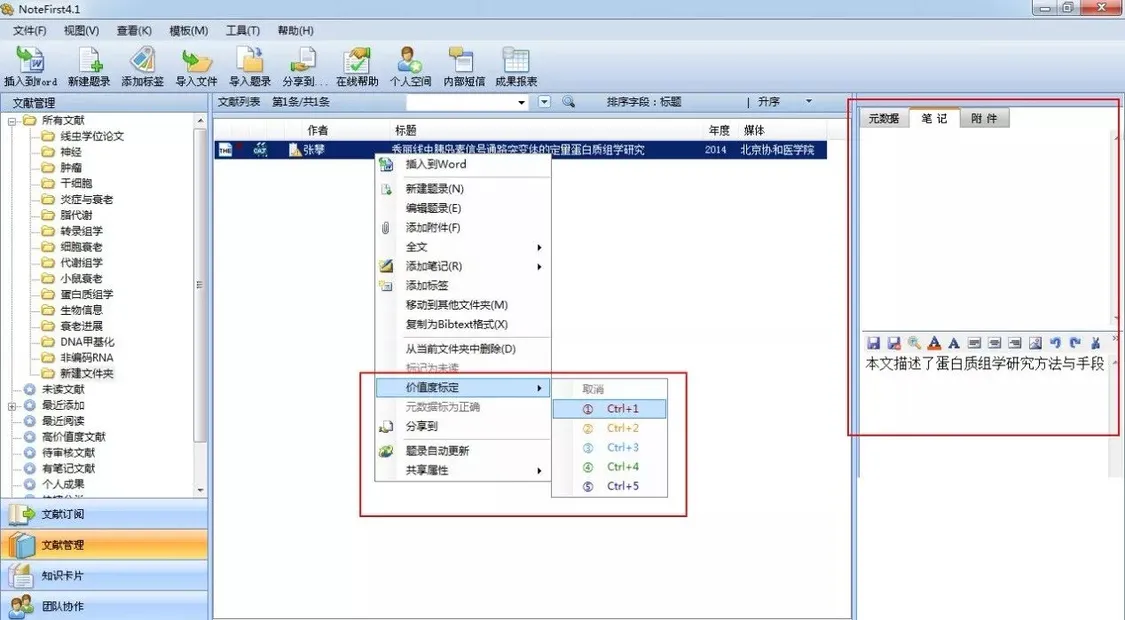Screen dimensions: 1125x620
Task: Open the search field dropdown in the list header
Action: tap(522, 103)
